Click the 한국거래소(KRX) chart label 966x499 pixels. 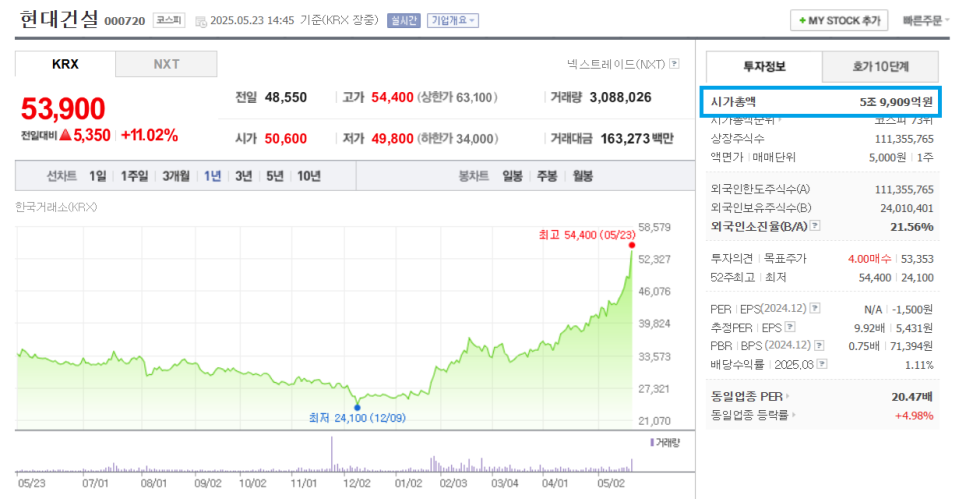(56, 207)
